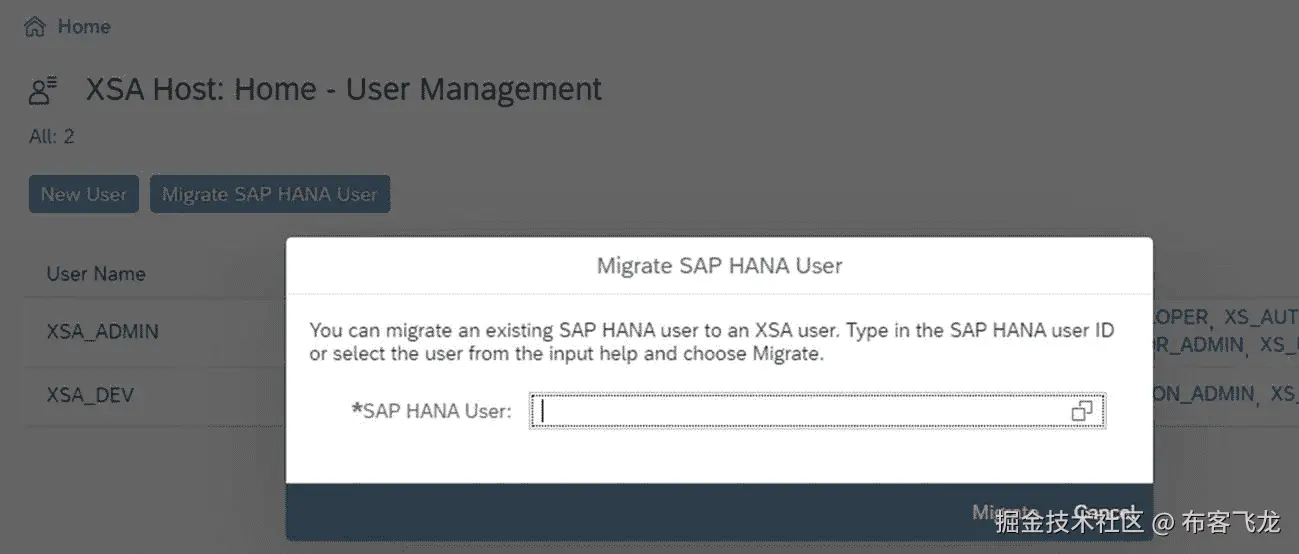Click the Migrate SAP HANA User dialog title

719,266
